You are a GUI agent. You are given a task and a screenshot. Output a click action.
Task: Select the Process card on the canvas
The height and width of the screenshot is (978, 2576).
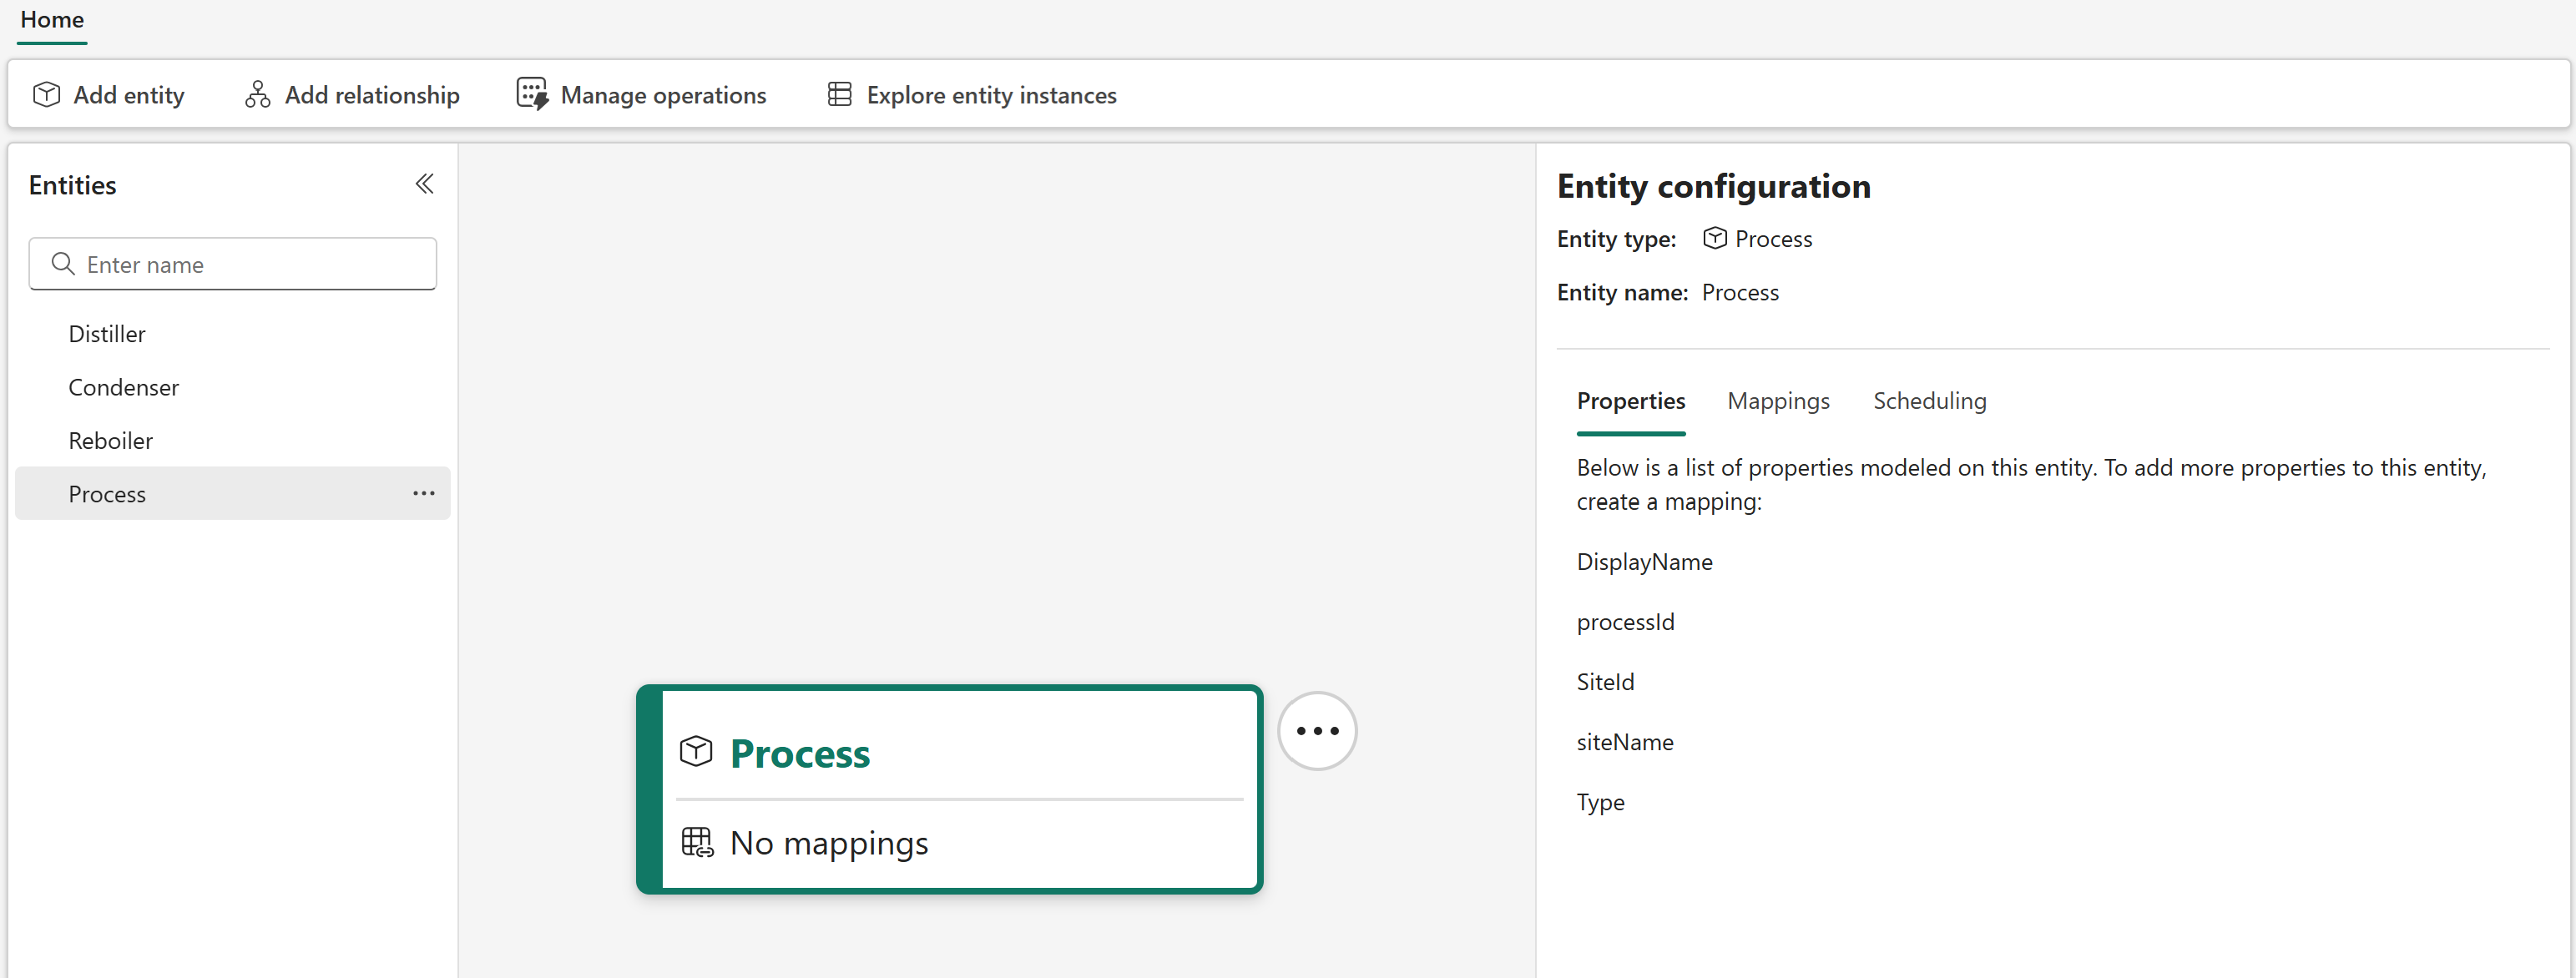click(x=948, y=790)
